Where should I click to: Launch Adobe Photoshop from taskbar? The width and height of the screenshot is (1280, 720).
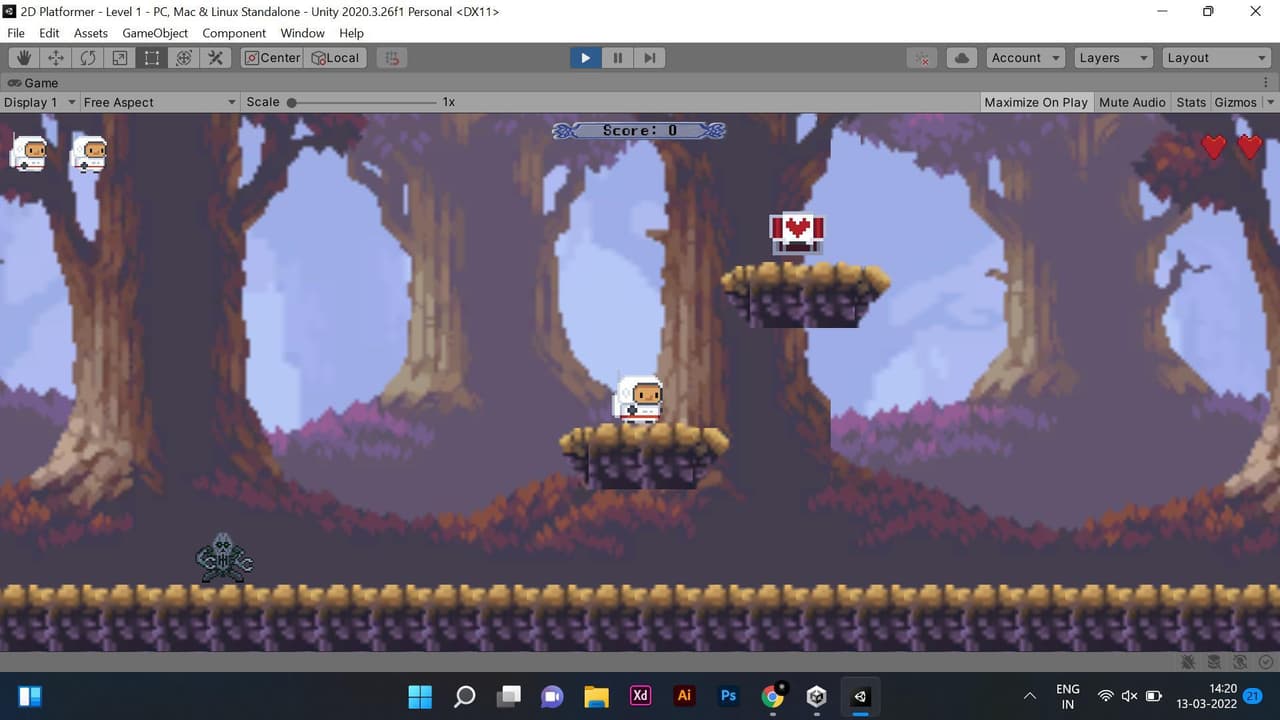coord(728,696)
